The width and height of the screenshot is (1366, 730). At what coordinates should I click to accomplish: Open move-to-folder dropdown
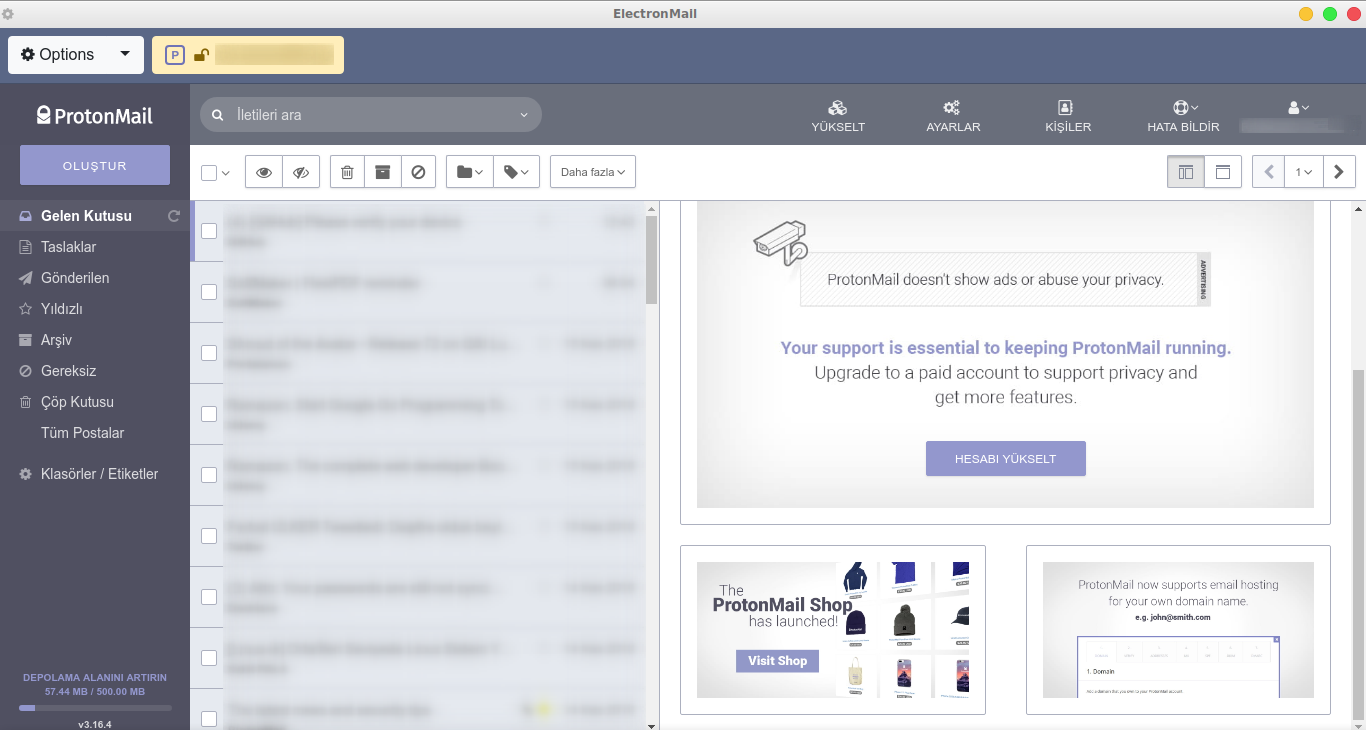470,172
